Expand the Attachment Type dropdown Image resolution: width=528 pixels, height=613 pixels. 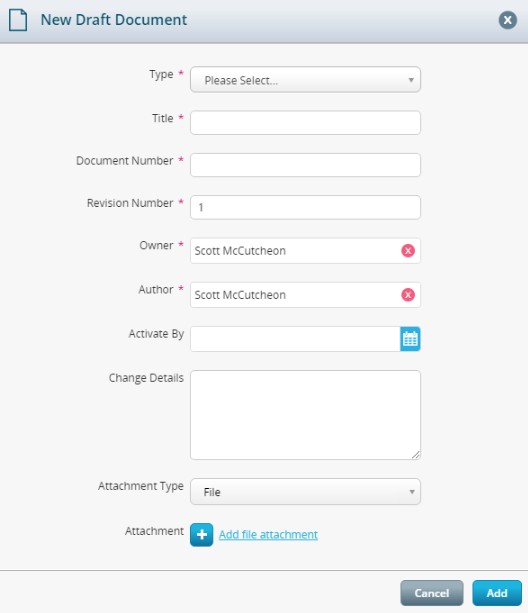tap(305, 491)
